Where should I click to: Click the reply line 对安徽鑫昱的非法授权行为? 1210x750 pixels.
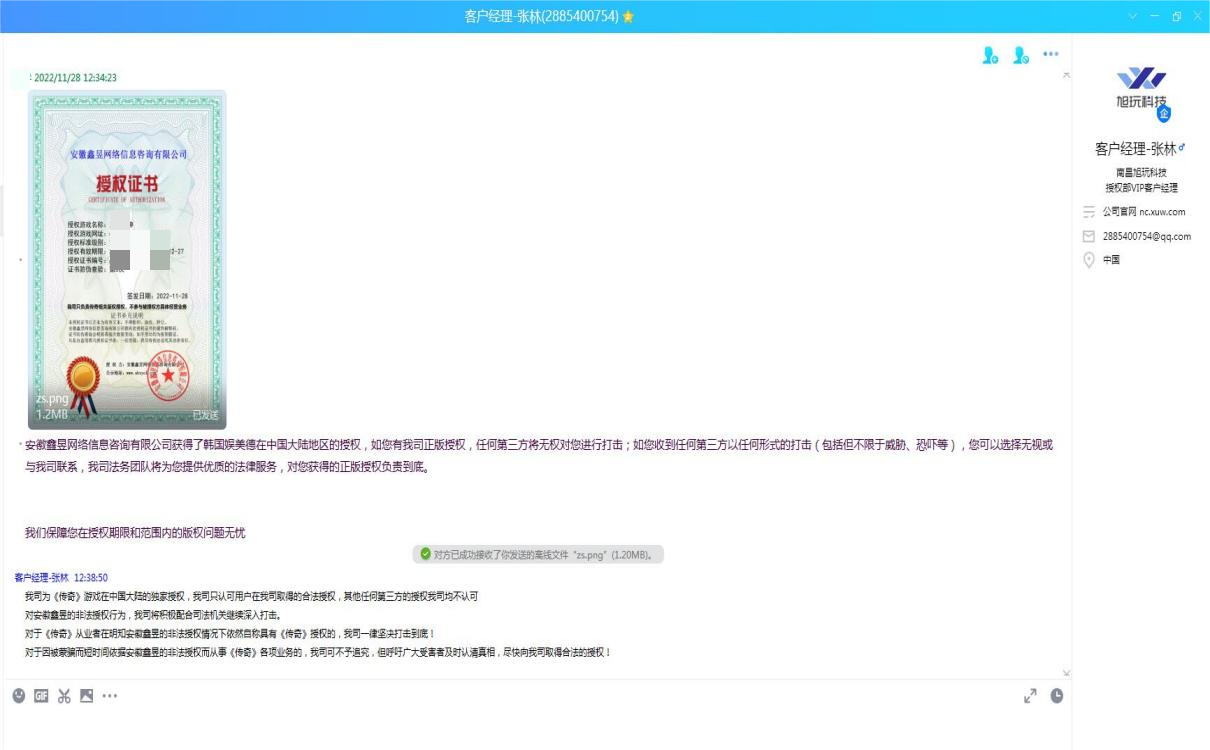[152, 615]
